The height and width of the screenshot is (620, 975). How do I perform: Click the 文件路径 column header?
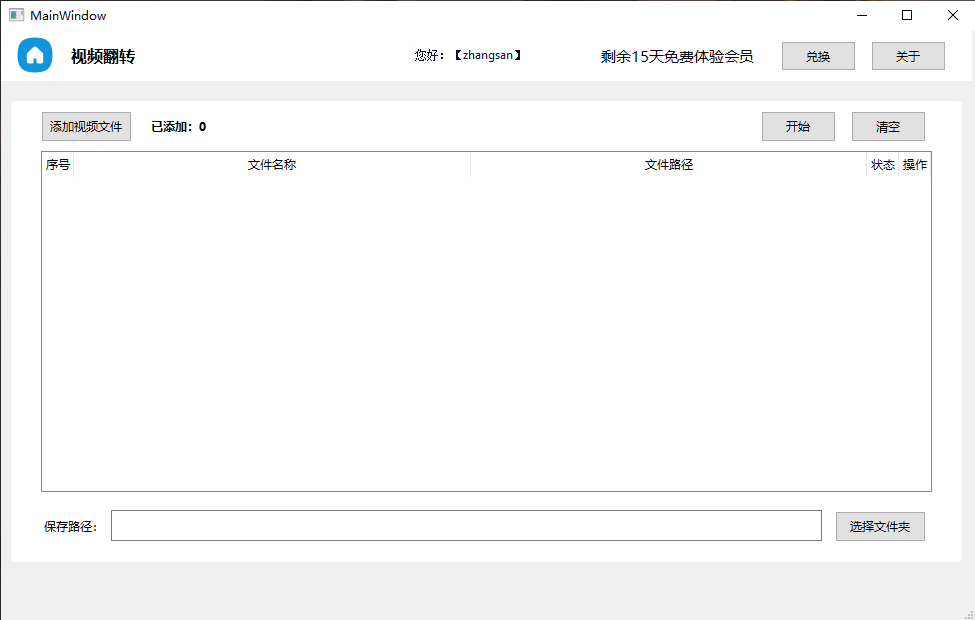click(x=668, y=165)
